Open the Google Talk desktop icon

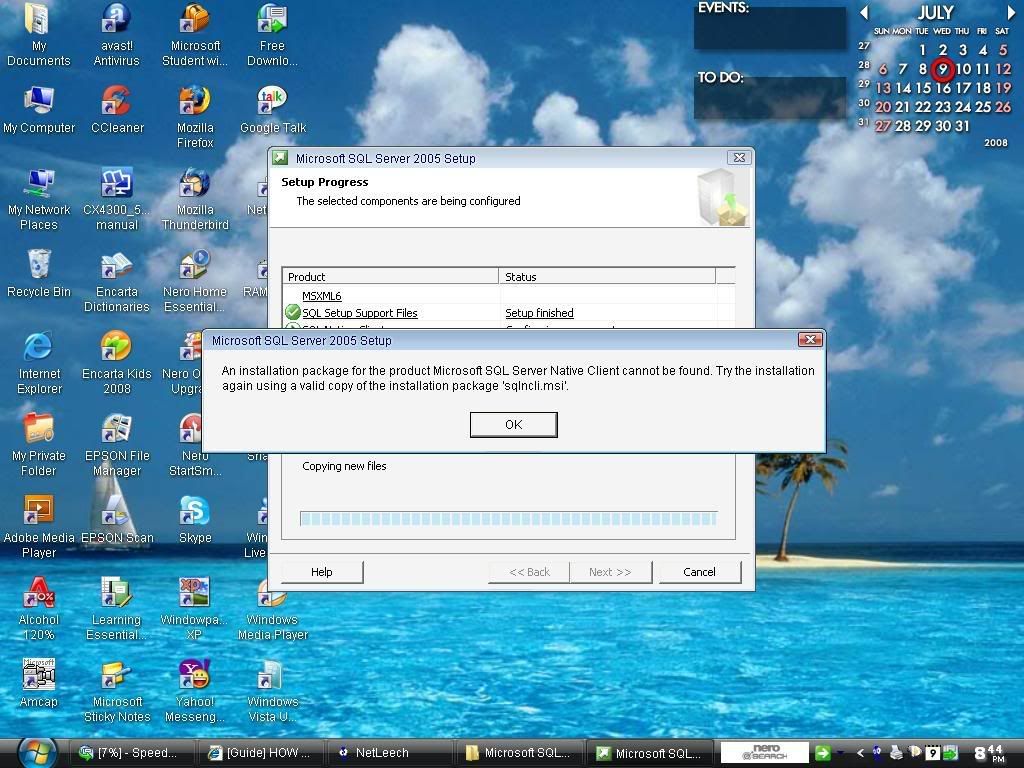coord(272,102)
